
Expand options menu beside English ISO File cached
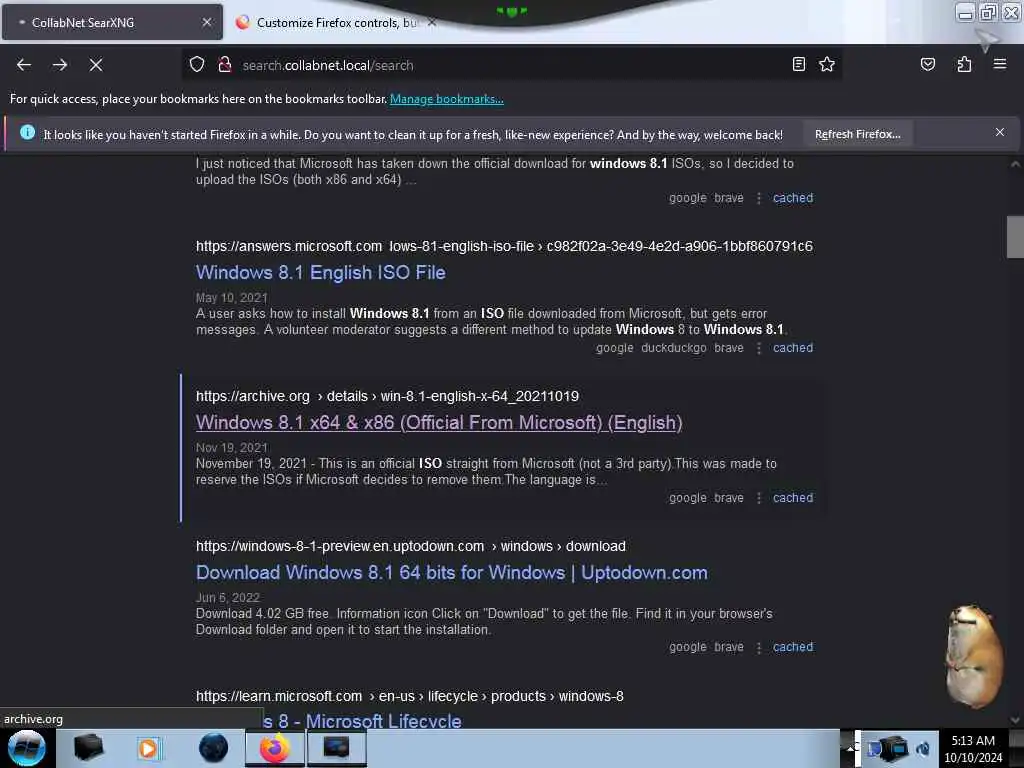tap(759, 348)
